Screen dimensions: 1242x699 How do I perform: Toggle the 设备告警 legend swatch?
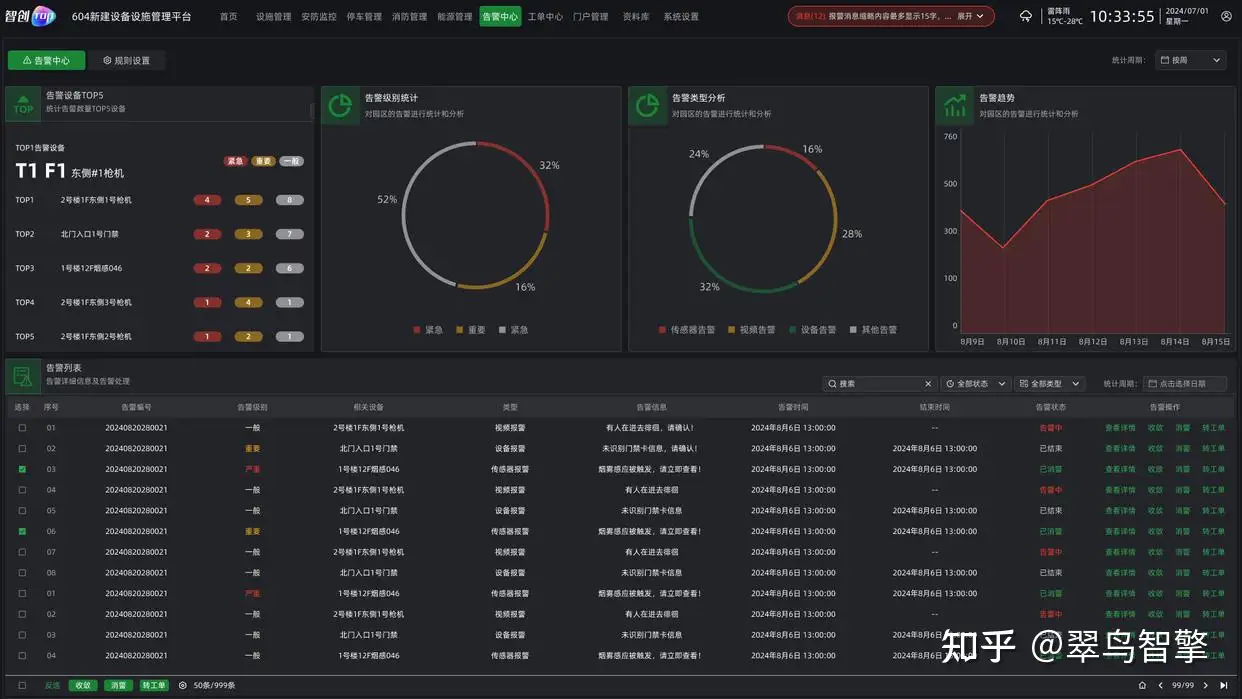(793, 329)
